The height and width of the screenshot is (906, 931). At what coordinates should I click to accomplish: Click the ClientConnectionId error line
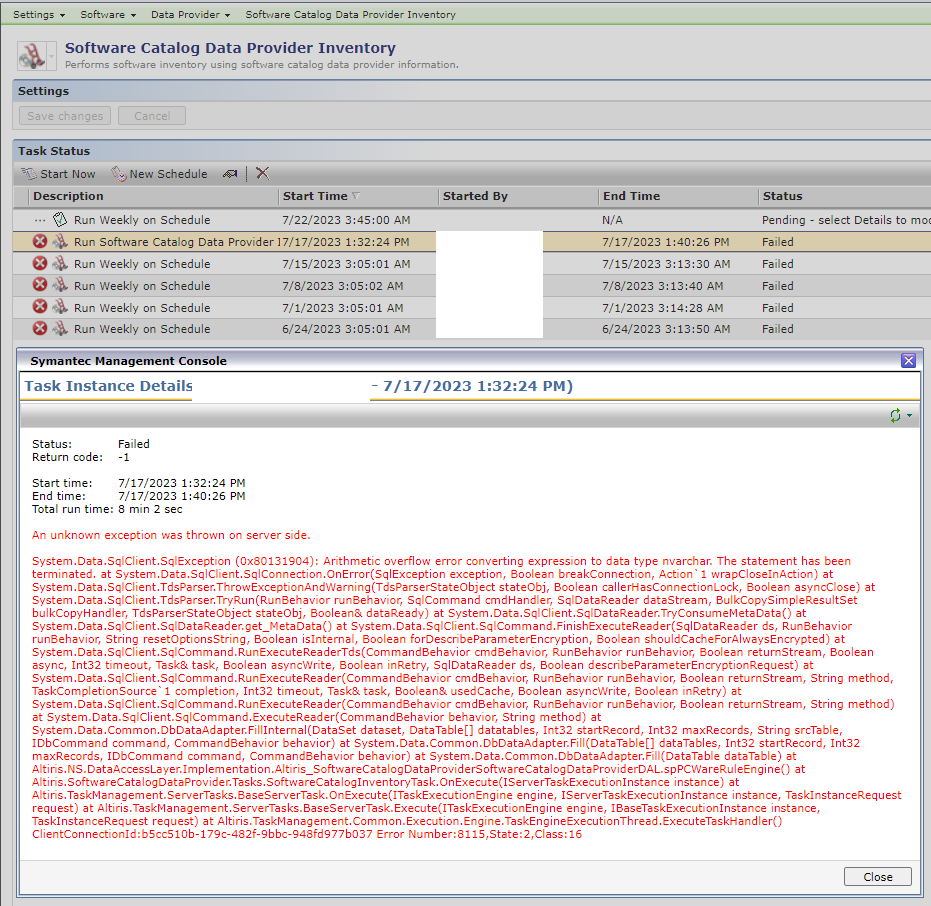[x=307, y=834]
